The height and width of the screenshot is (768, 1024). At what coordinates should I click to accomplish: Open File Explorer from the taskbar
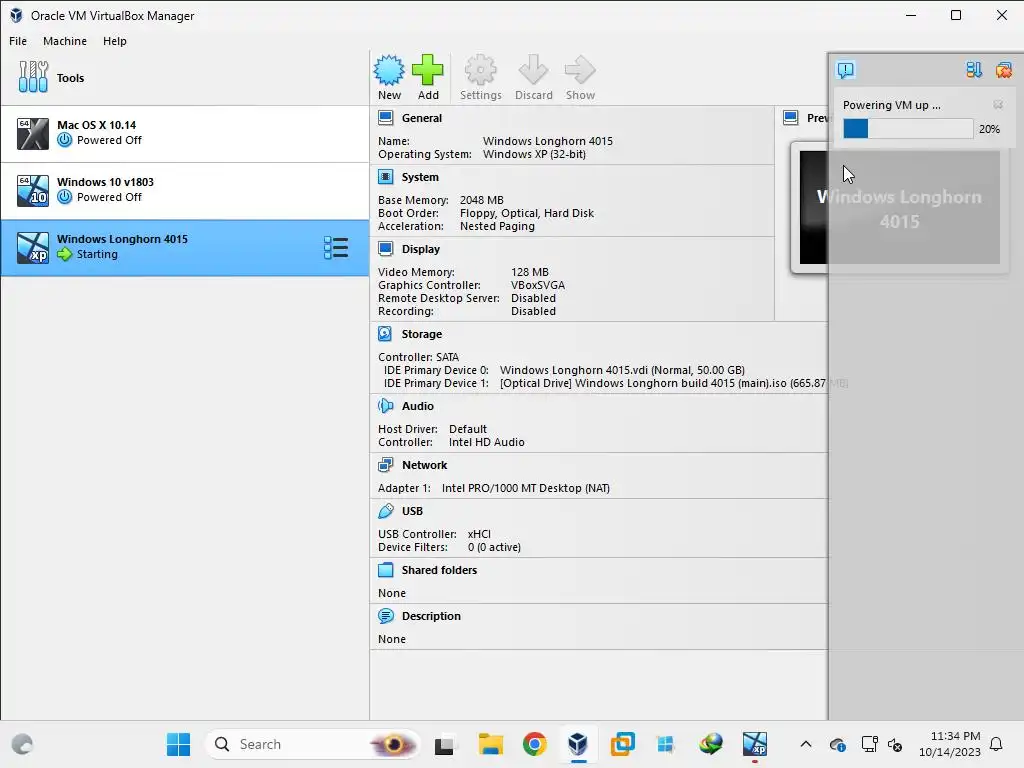click(x=490, y=744)
